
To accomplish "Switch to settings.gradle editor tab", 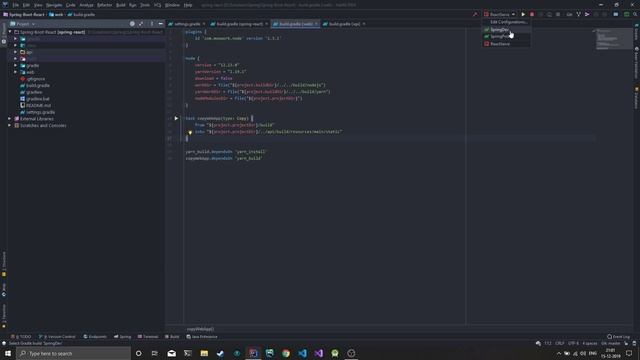I will click(x=187, y=24).
